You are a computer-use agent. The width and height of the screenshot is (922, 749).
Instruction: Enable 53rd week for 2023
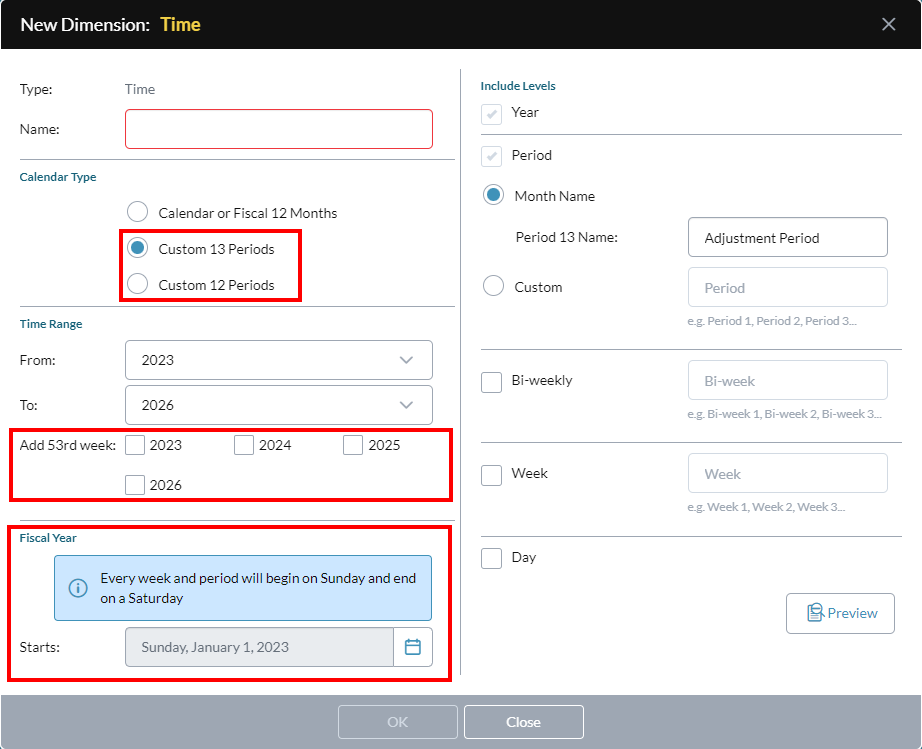pos(135,445)
